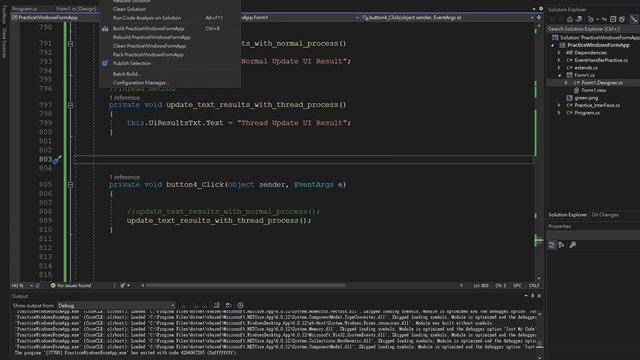The width and height of the screenshot is (640, 360).
Task: Select Pack PracticeWindowsFormApp menu item
Action: point(148,55)
